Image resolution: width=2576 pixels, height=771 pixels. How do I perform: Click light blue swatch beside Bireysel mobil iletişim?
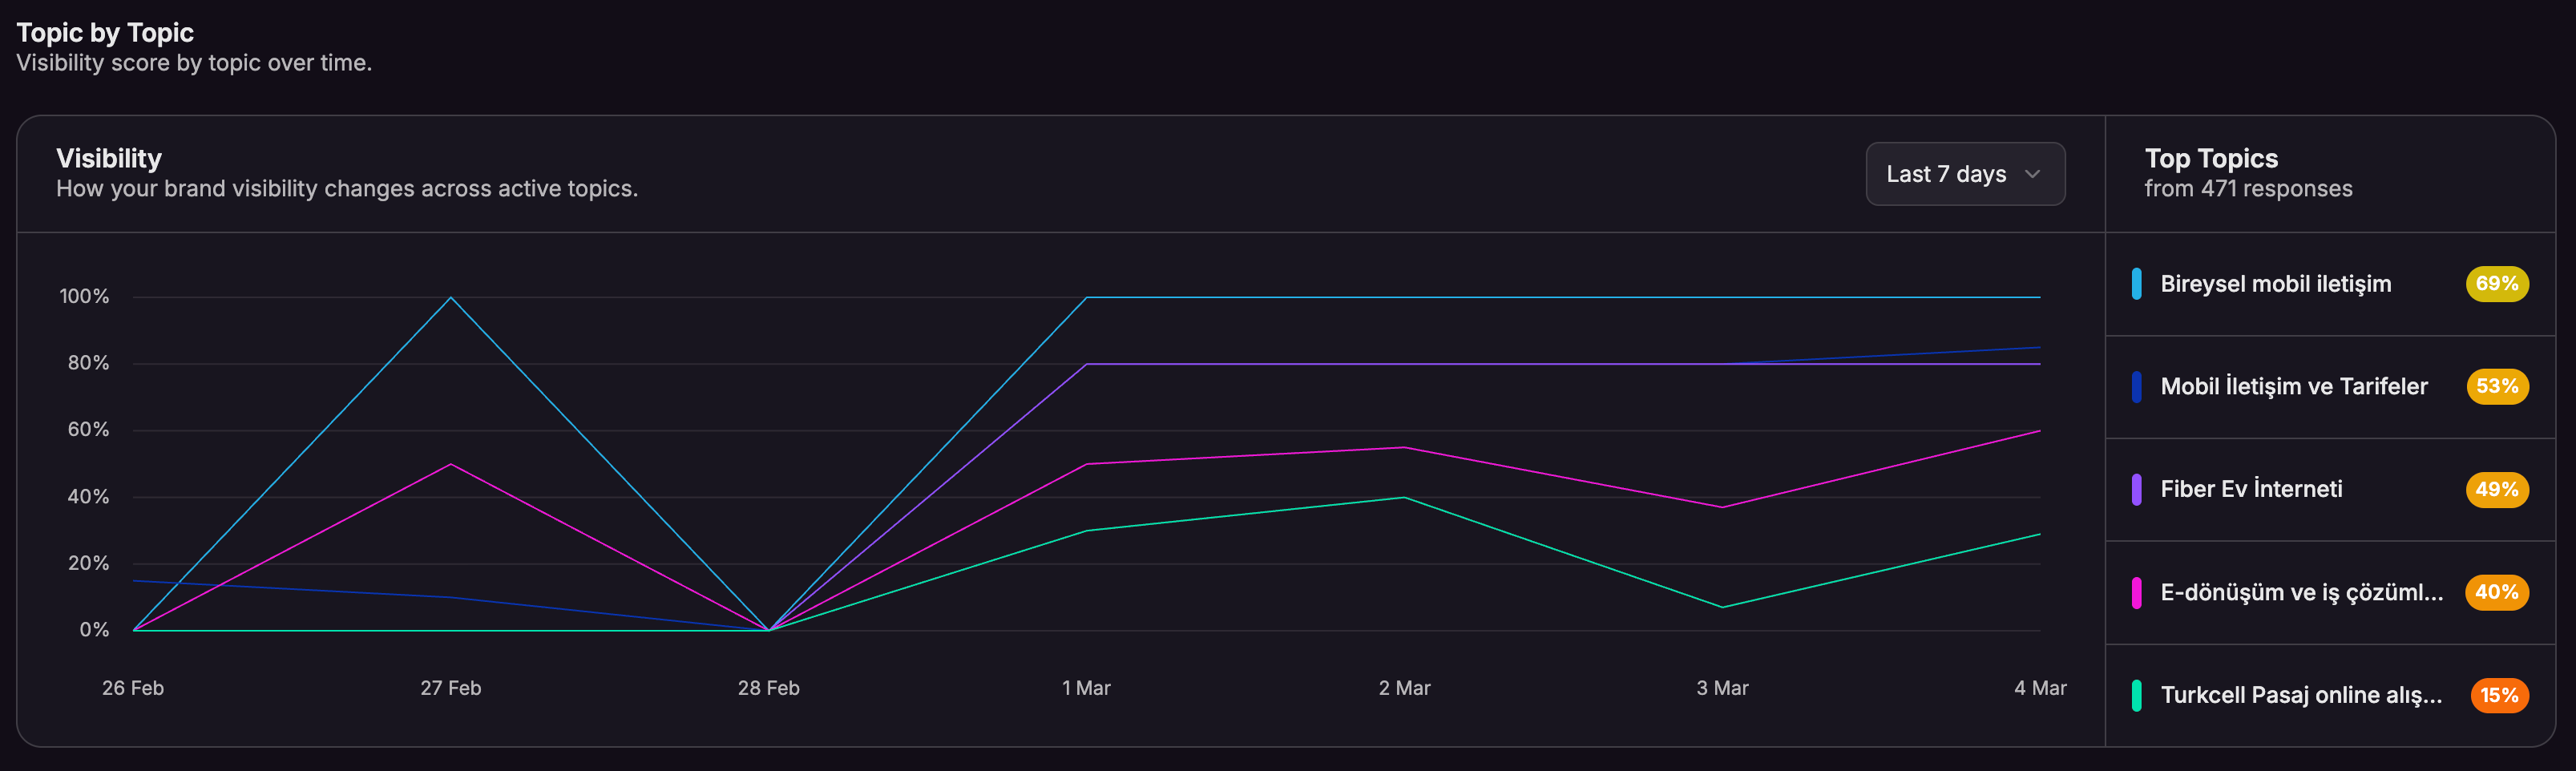coord(2136,284)
